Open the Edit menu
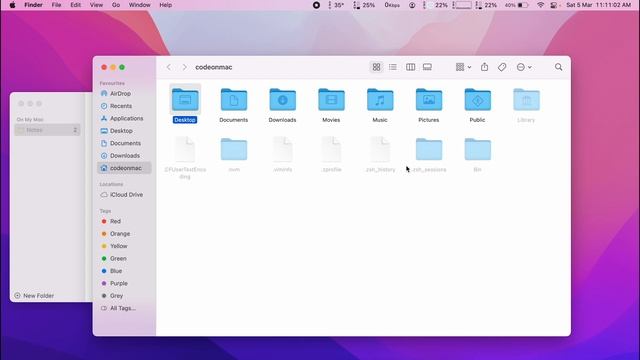 [x=76, y=5]
